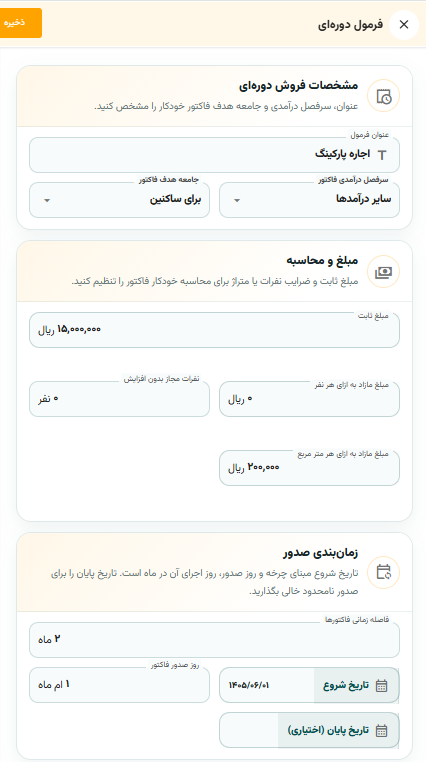Open the جامعه هدف فاکتور dropdown

[119, 200]
